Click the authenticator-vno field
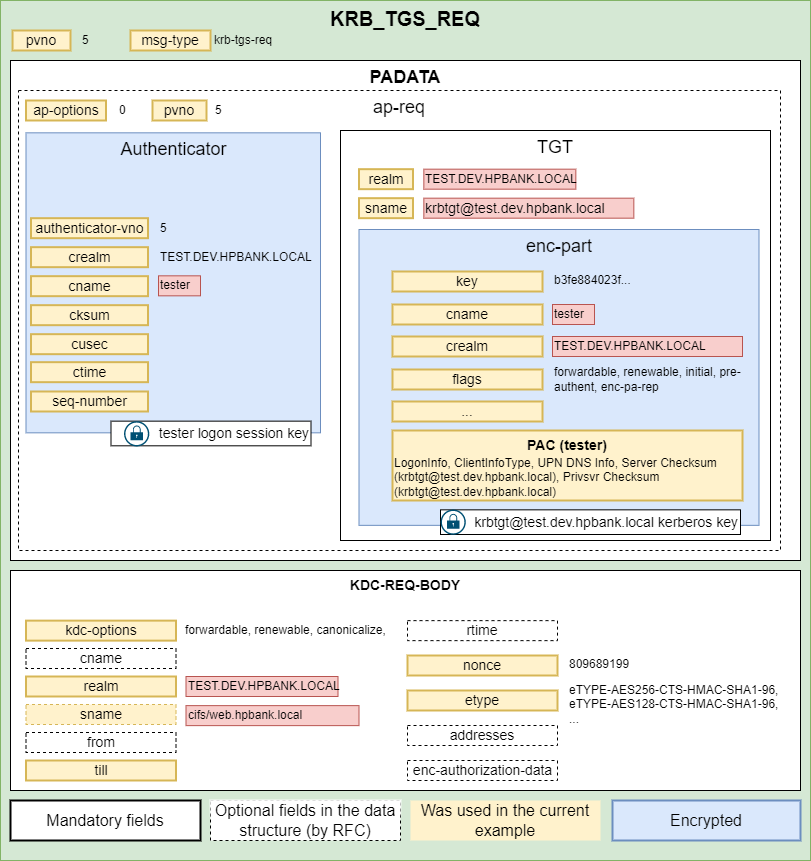This screenshot has width=811, height=861. click(x=90, y=228)
